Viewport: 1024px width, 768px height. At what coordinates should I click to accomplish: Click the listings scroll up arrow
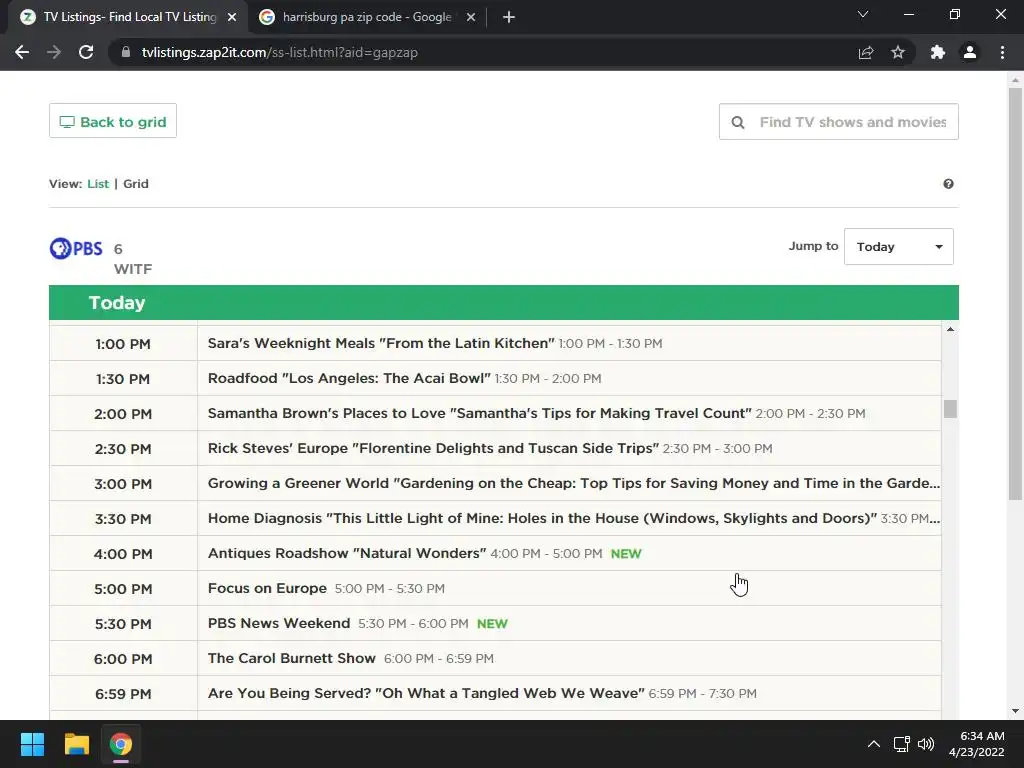point(950,329)
